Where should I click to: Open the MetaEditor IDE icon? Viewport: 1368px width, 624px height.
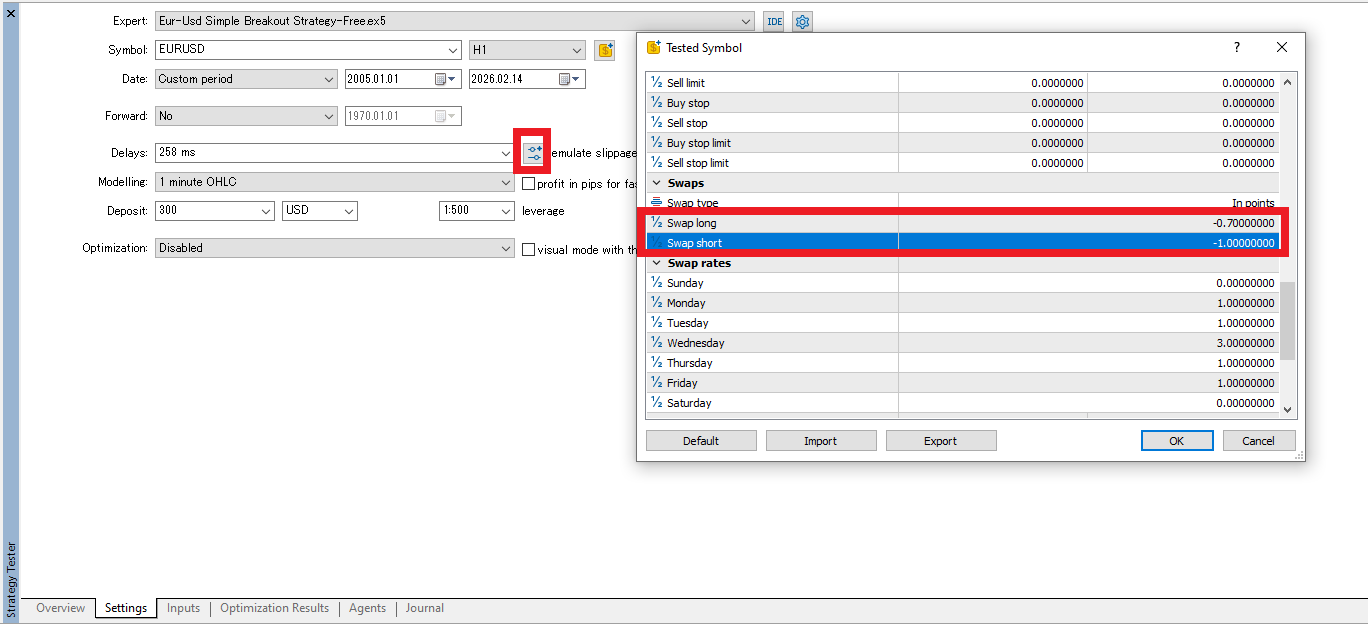773,21
